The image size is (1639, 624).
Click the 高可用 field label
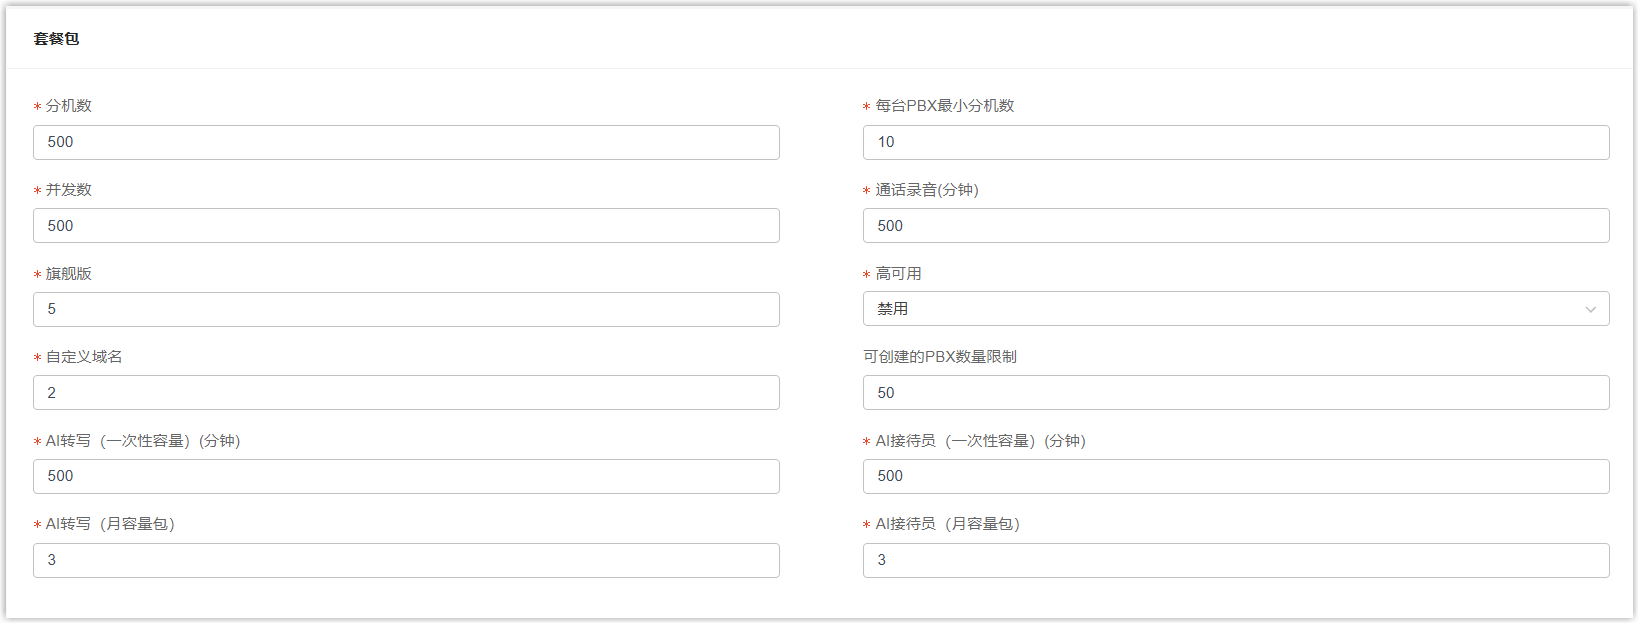click(x=898, y=274)
